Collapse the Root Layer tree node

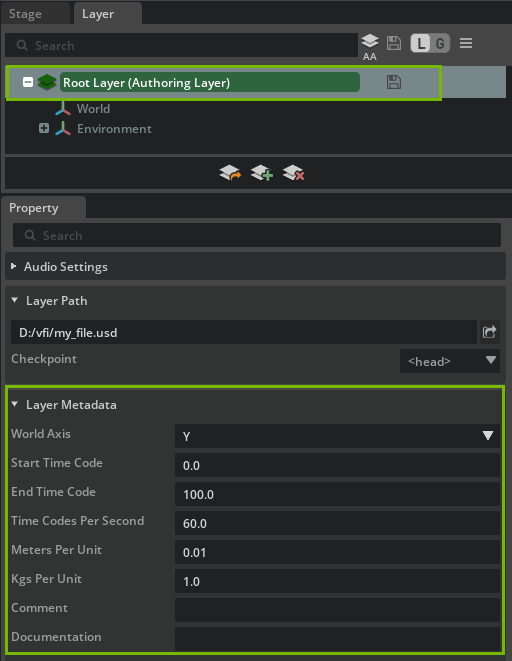(28, 82)
